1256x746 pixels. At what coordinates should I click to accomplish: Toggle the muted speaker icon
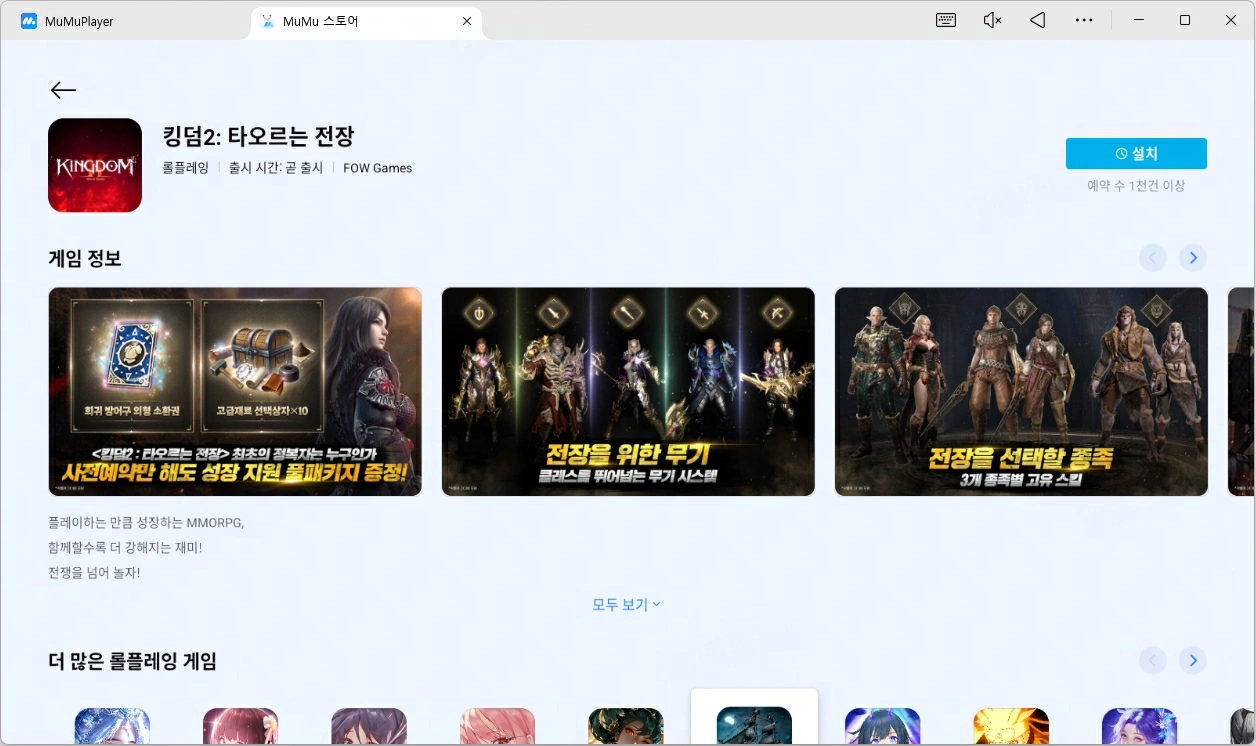pyautogui.click(x=992, y=20)
